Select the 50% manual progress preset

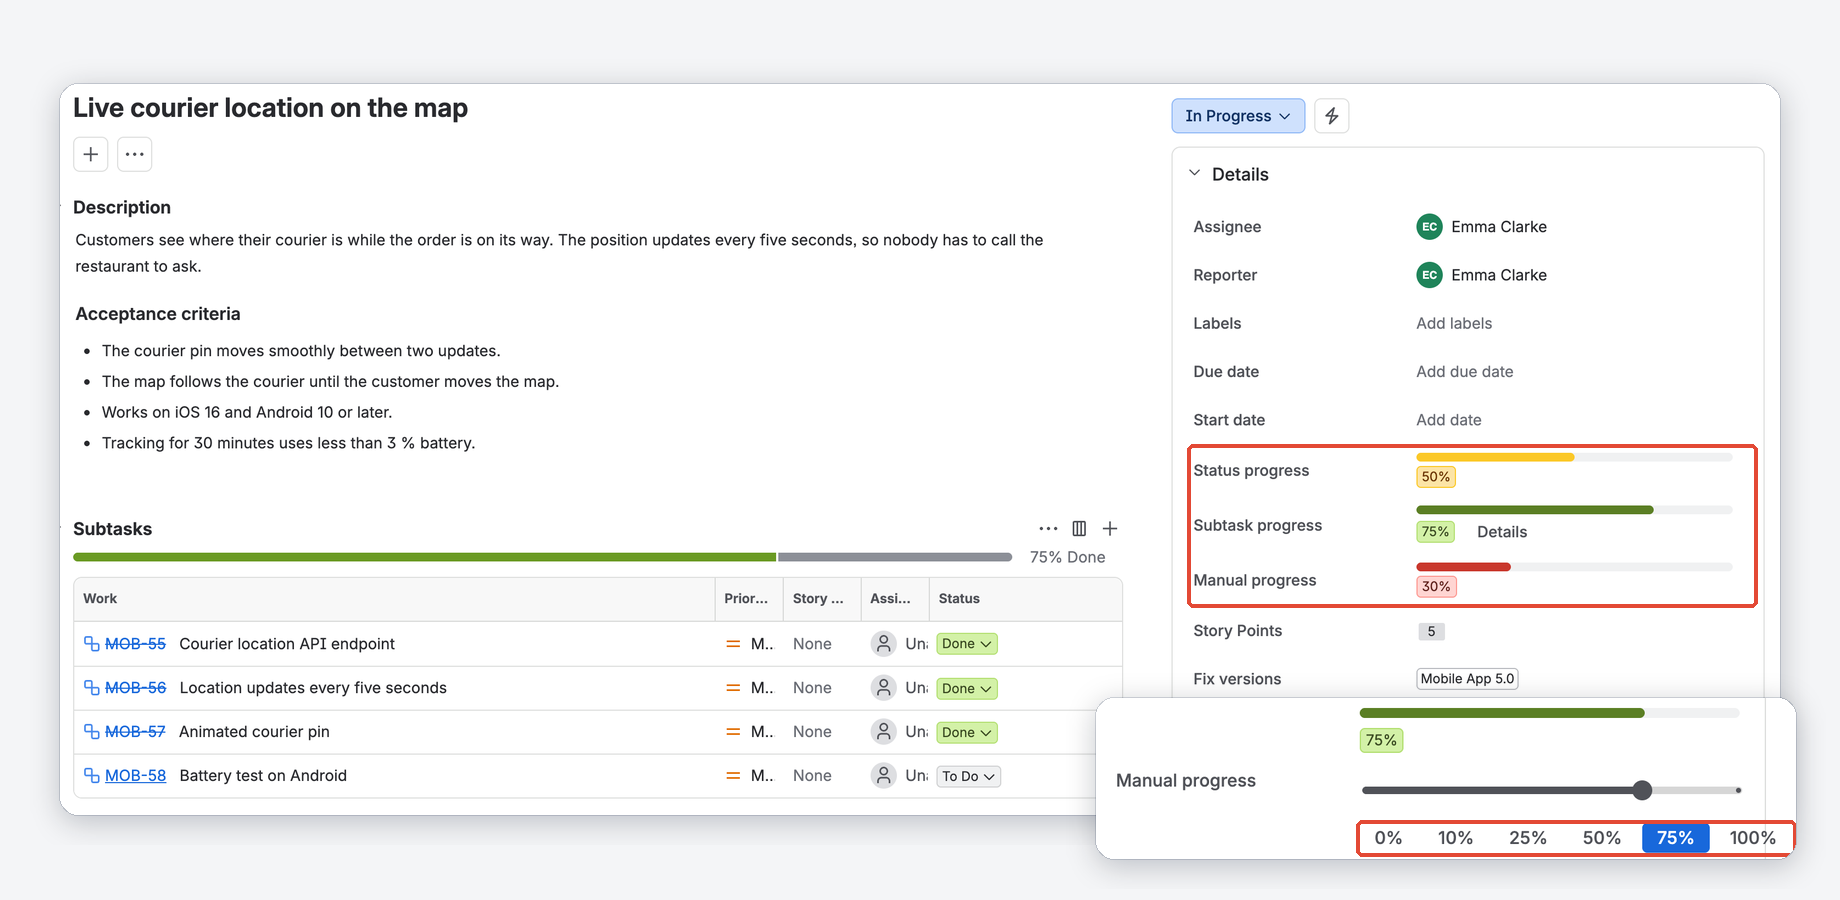tap(1601, 838)
